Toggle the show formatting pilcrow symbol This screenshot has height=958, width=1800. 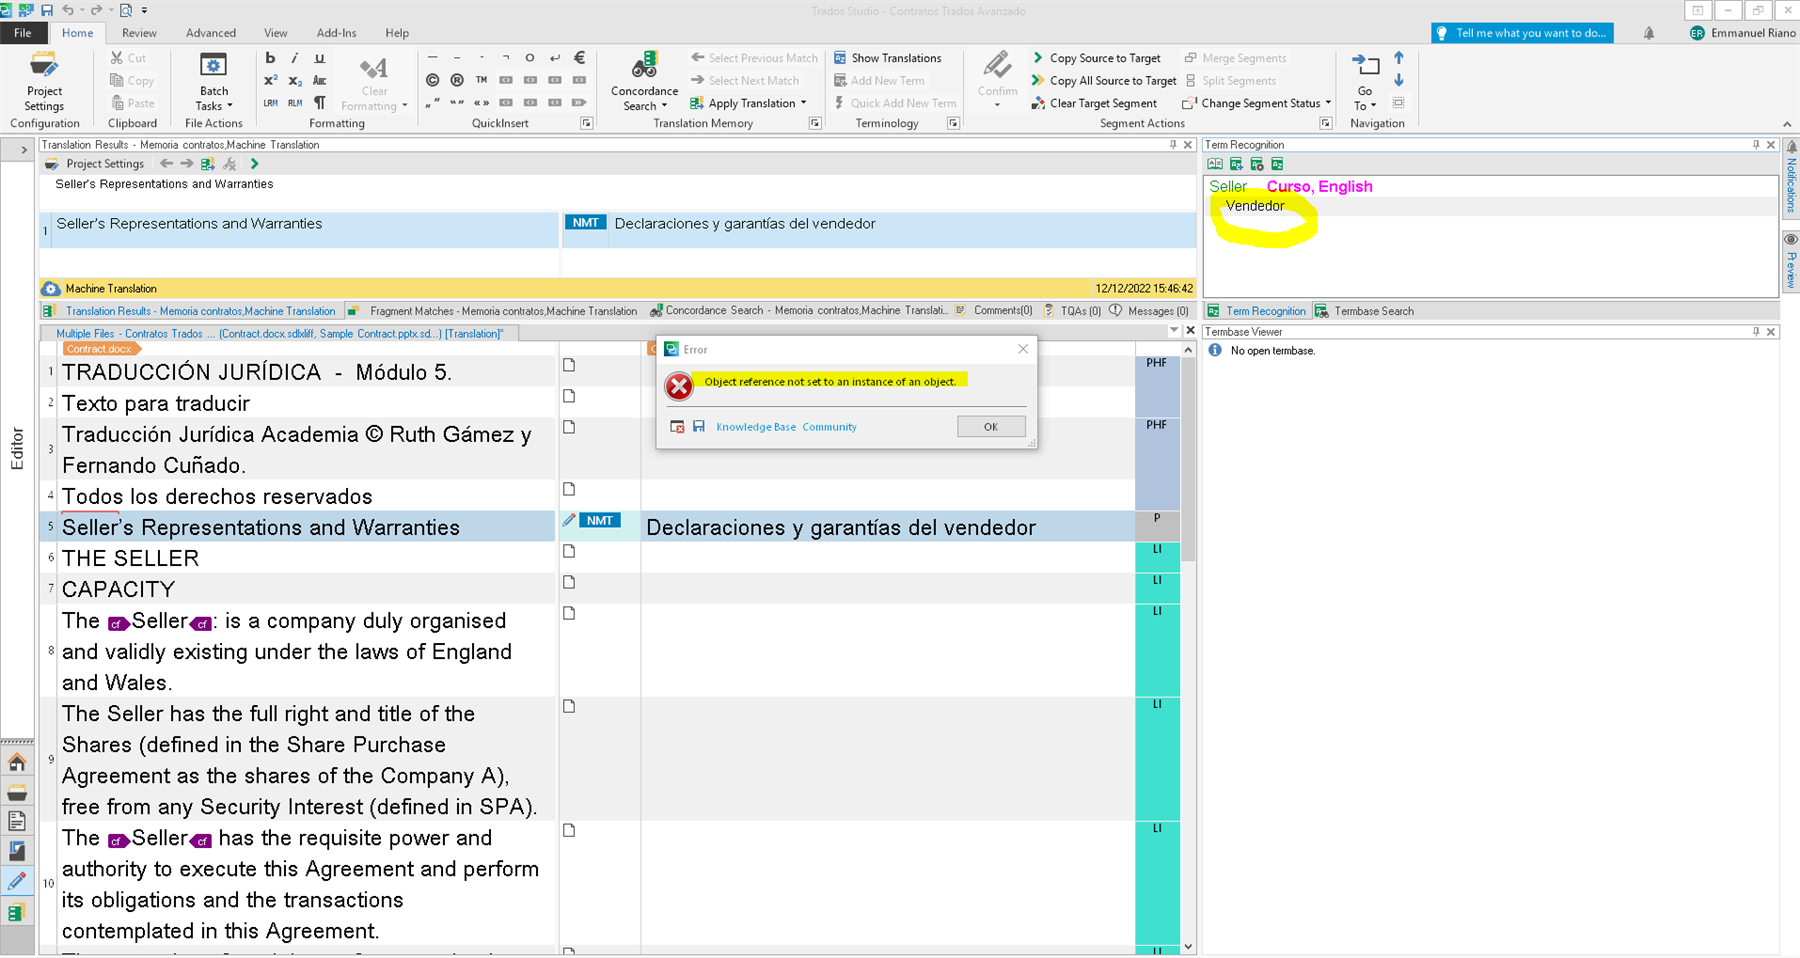click(x=320, y=102)
